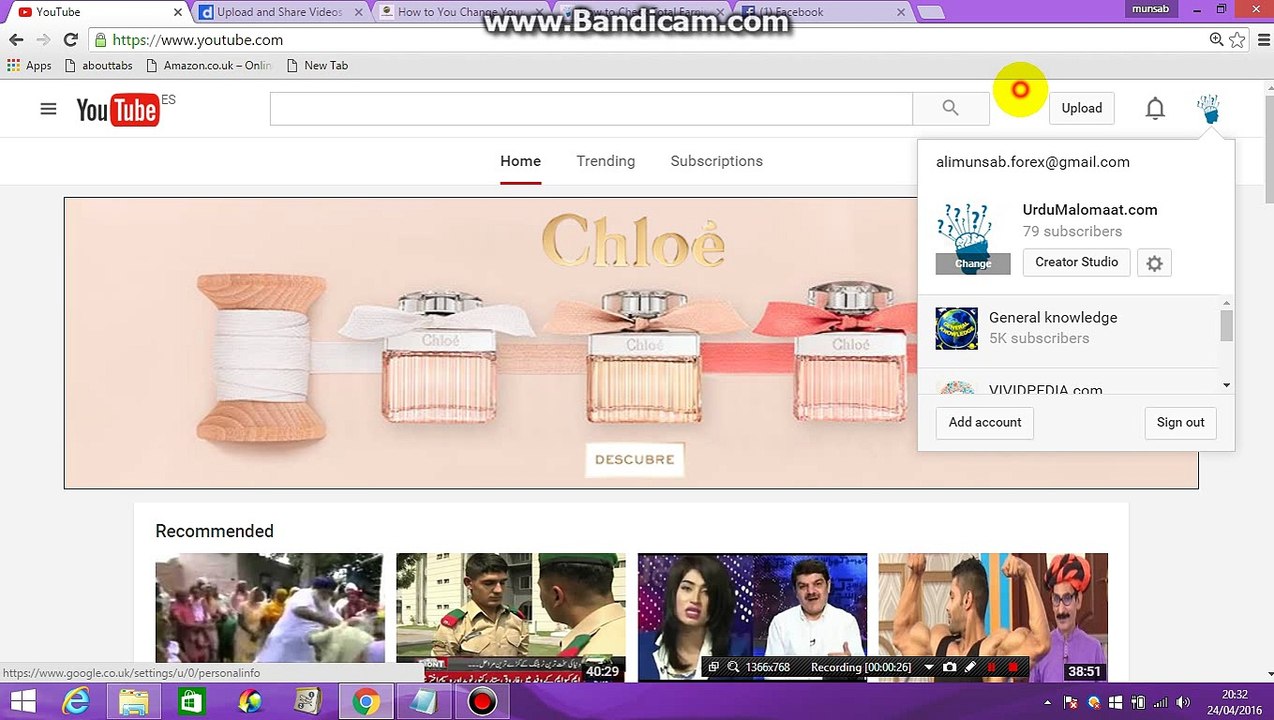
Task: Open the 38:51 bodybuilder video thumbnail
Action: pyautogui.click(x=993, y=617)
